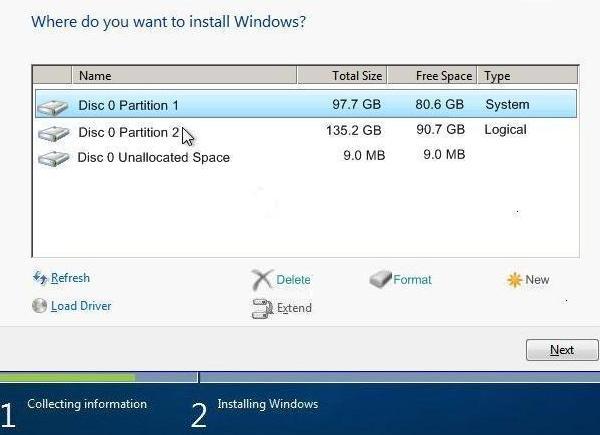The height and width of the screenshot is (435, 600).
Task: Choose the New link
Action: [x=537, y=280]
